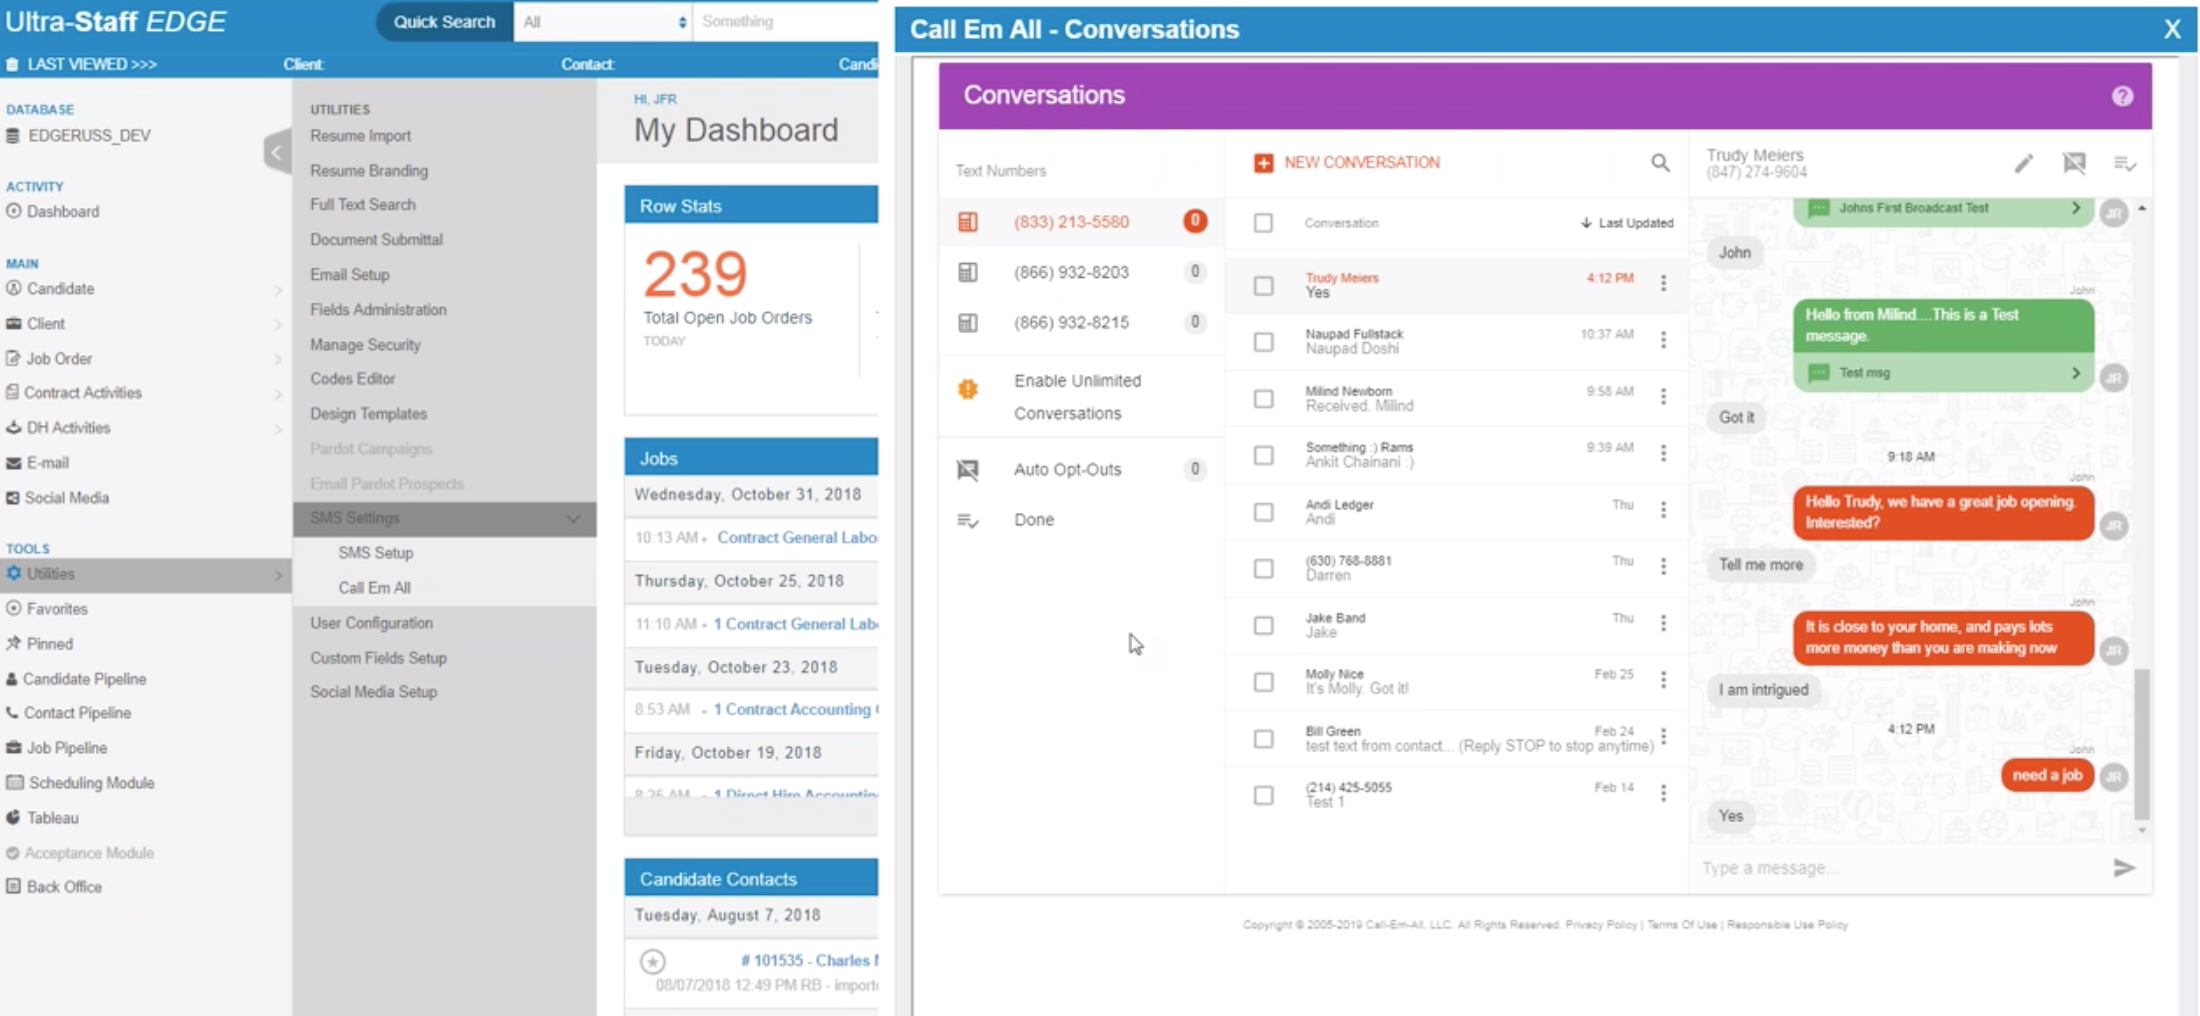This screenshot has width=2200, height=1016.
Task: Open the three-dot menu on Naupad Fullstack
Action: (1664, 341)
